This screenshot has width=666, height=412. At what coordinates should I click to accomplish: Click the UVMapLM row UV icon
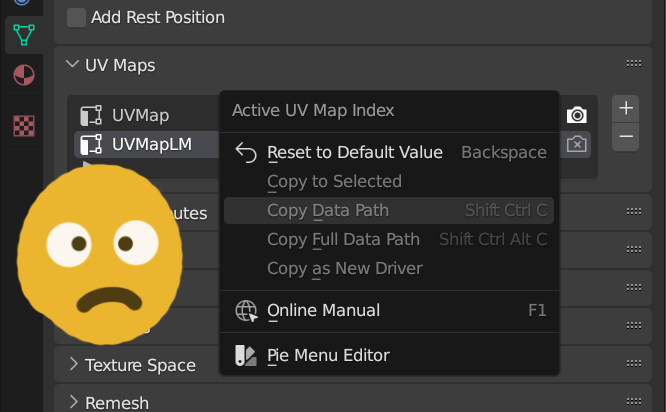coord(91,144)
